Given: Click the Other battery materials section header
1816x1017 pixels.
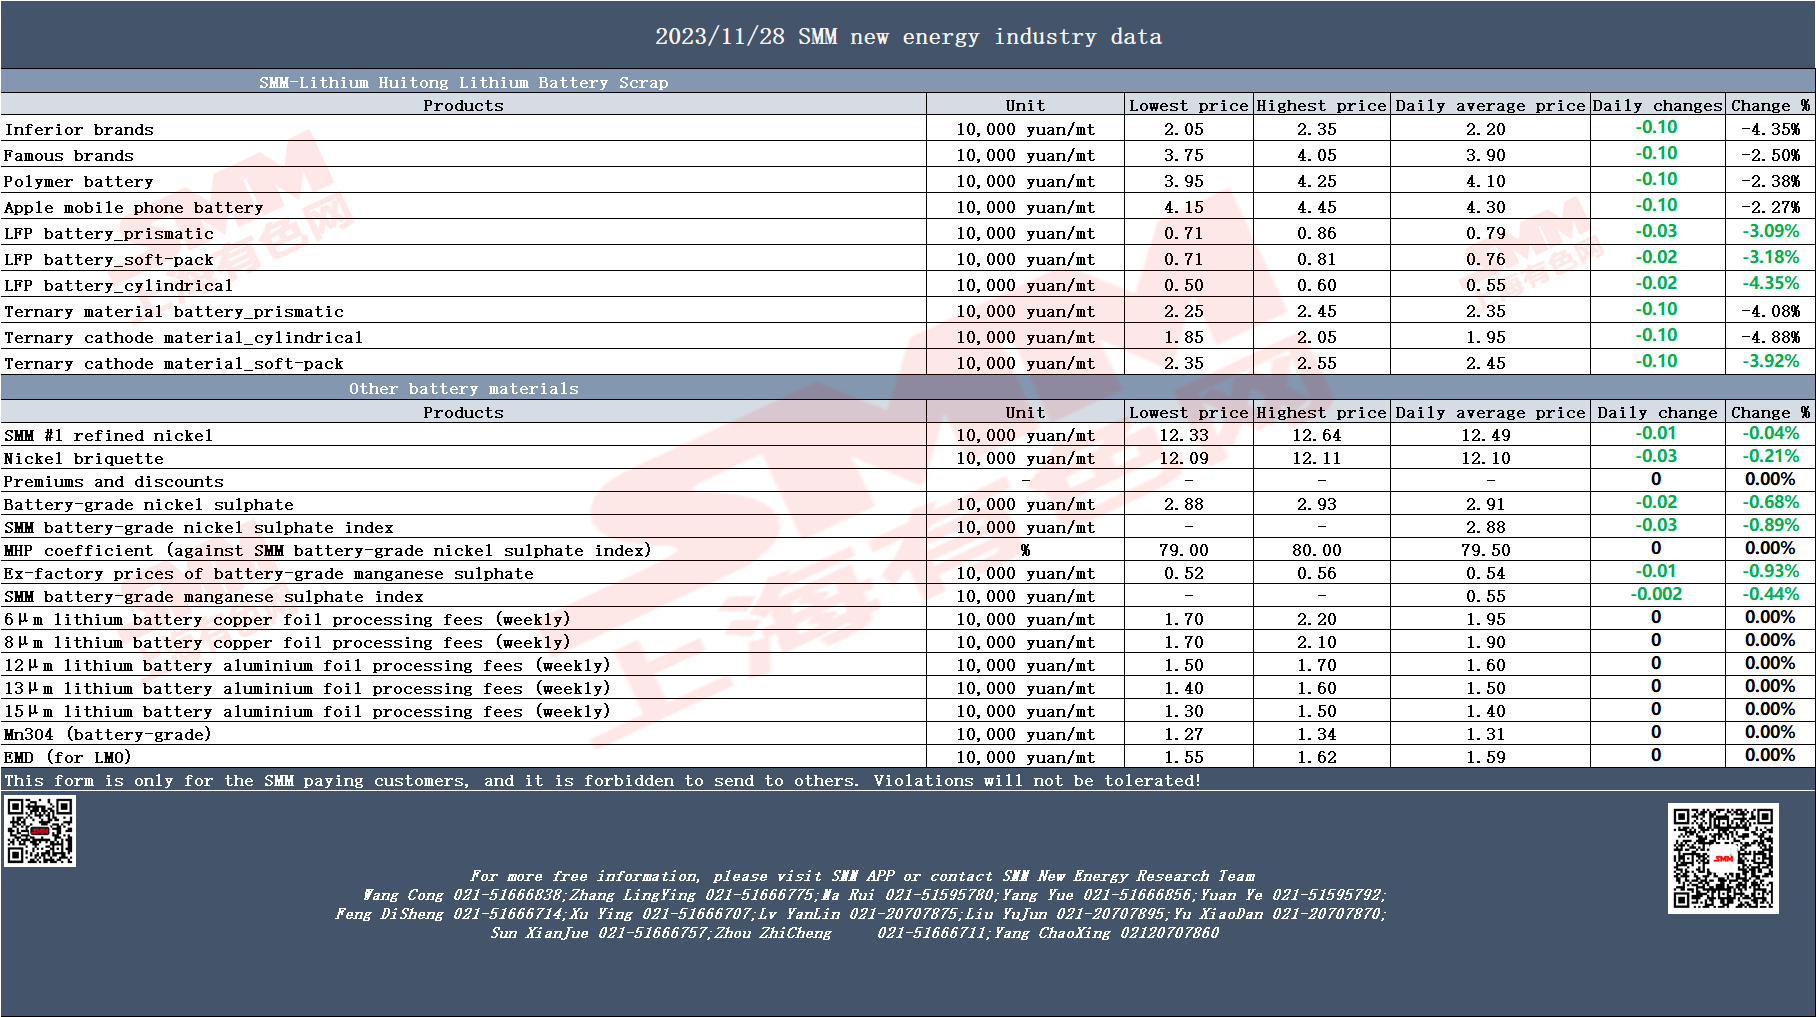Looking at the screenshot, I should click(464, 388).
